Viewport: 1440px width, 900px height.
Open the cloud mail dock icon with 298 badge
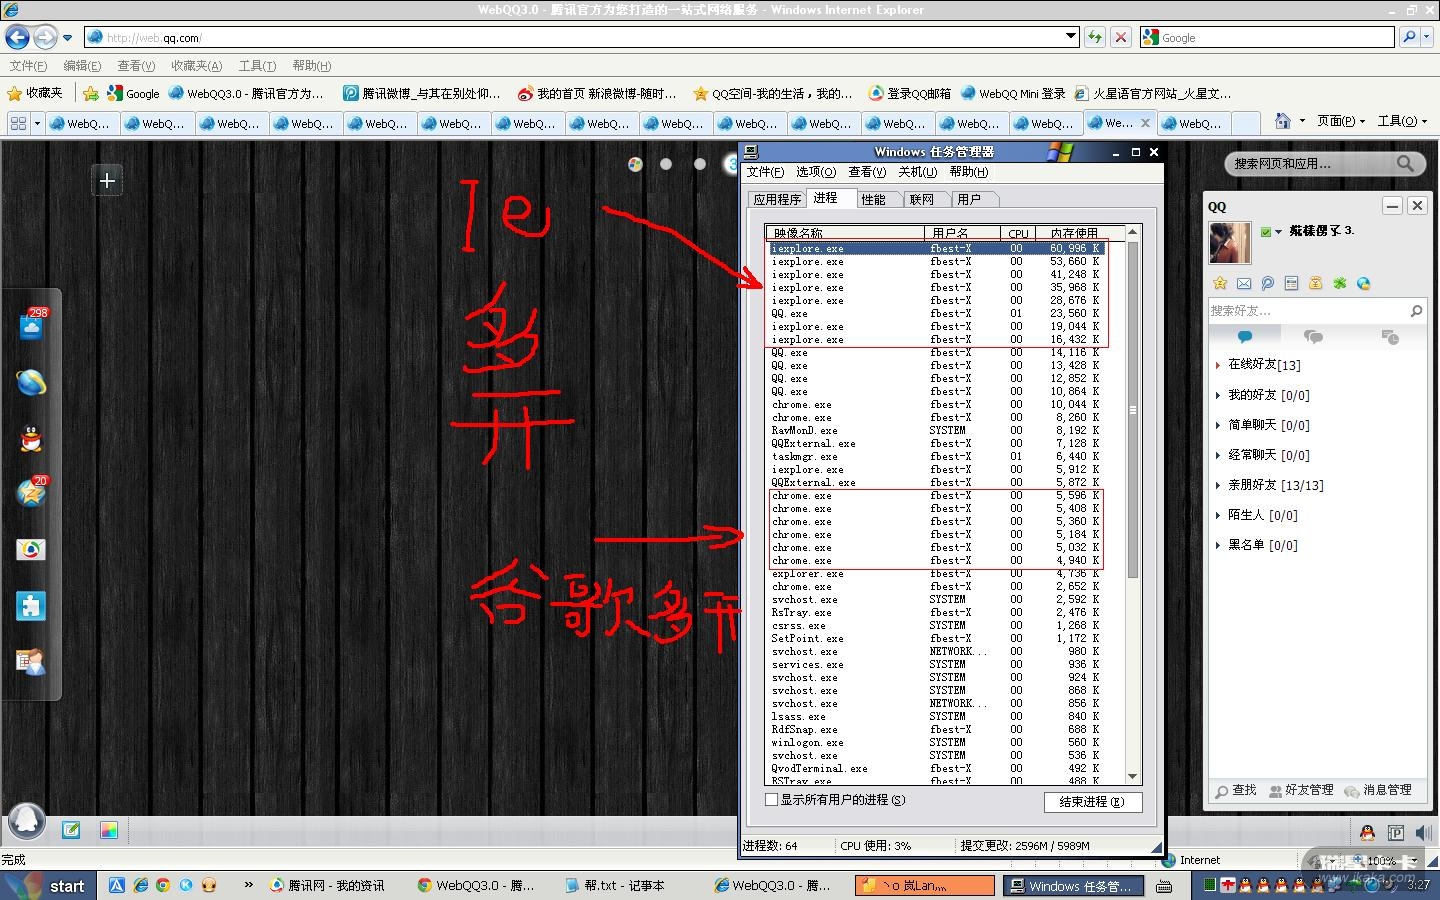pos(32,325)
